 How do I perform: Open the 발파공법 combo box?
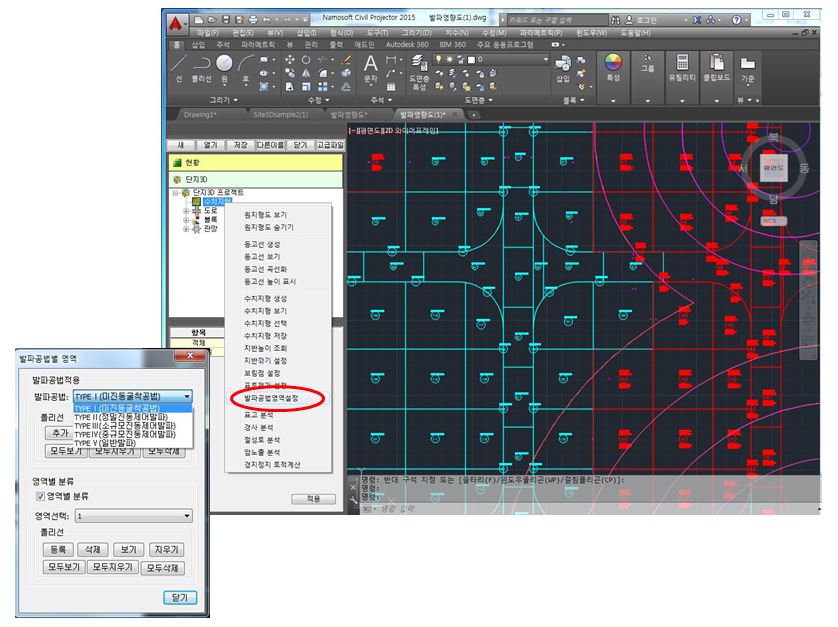(133, 396)
